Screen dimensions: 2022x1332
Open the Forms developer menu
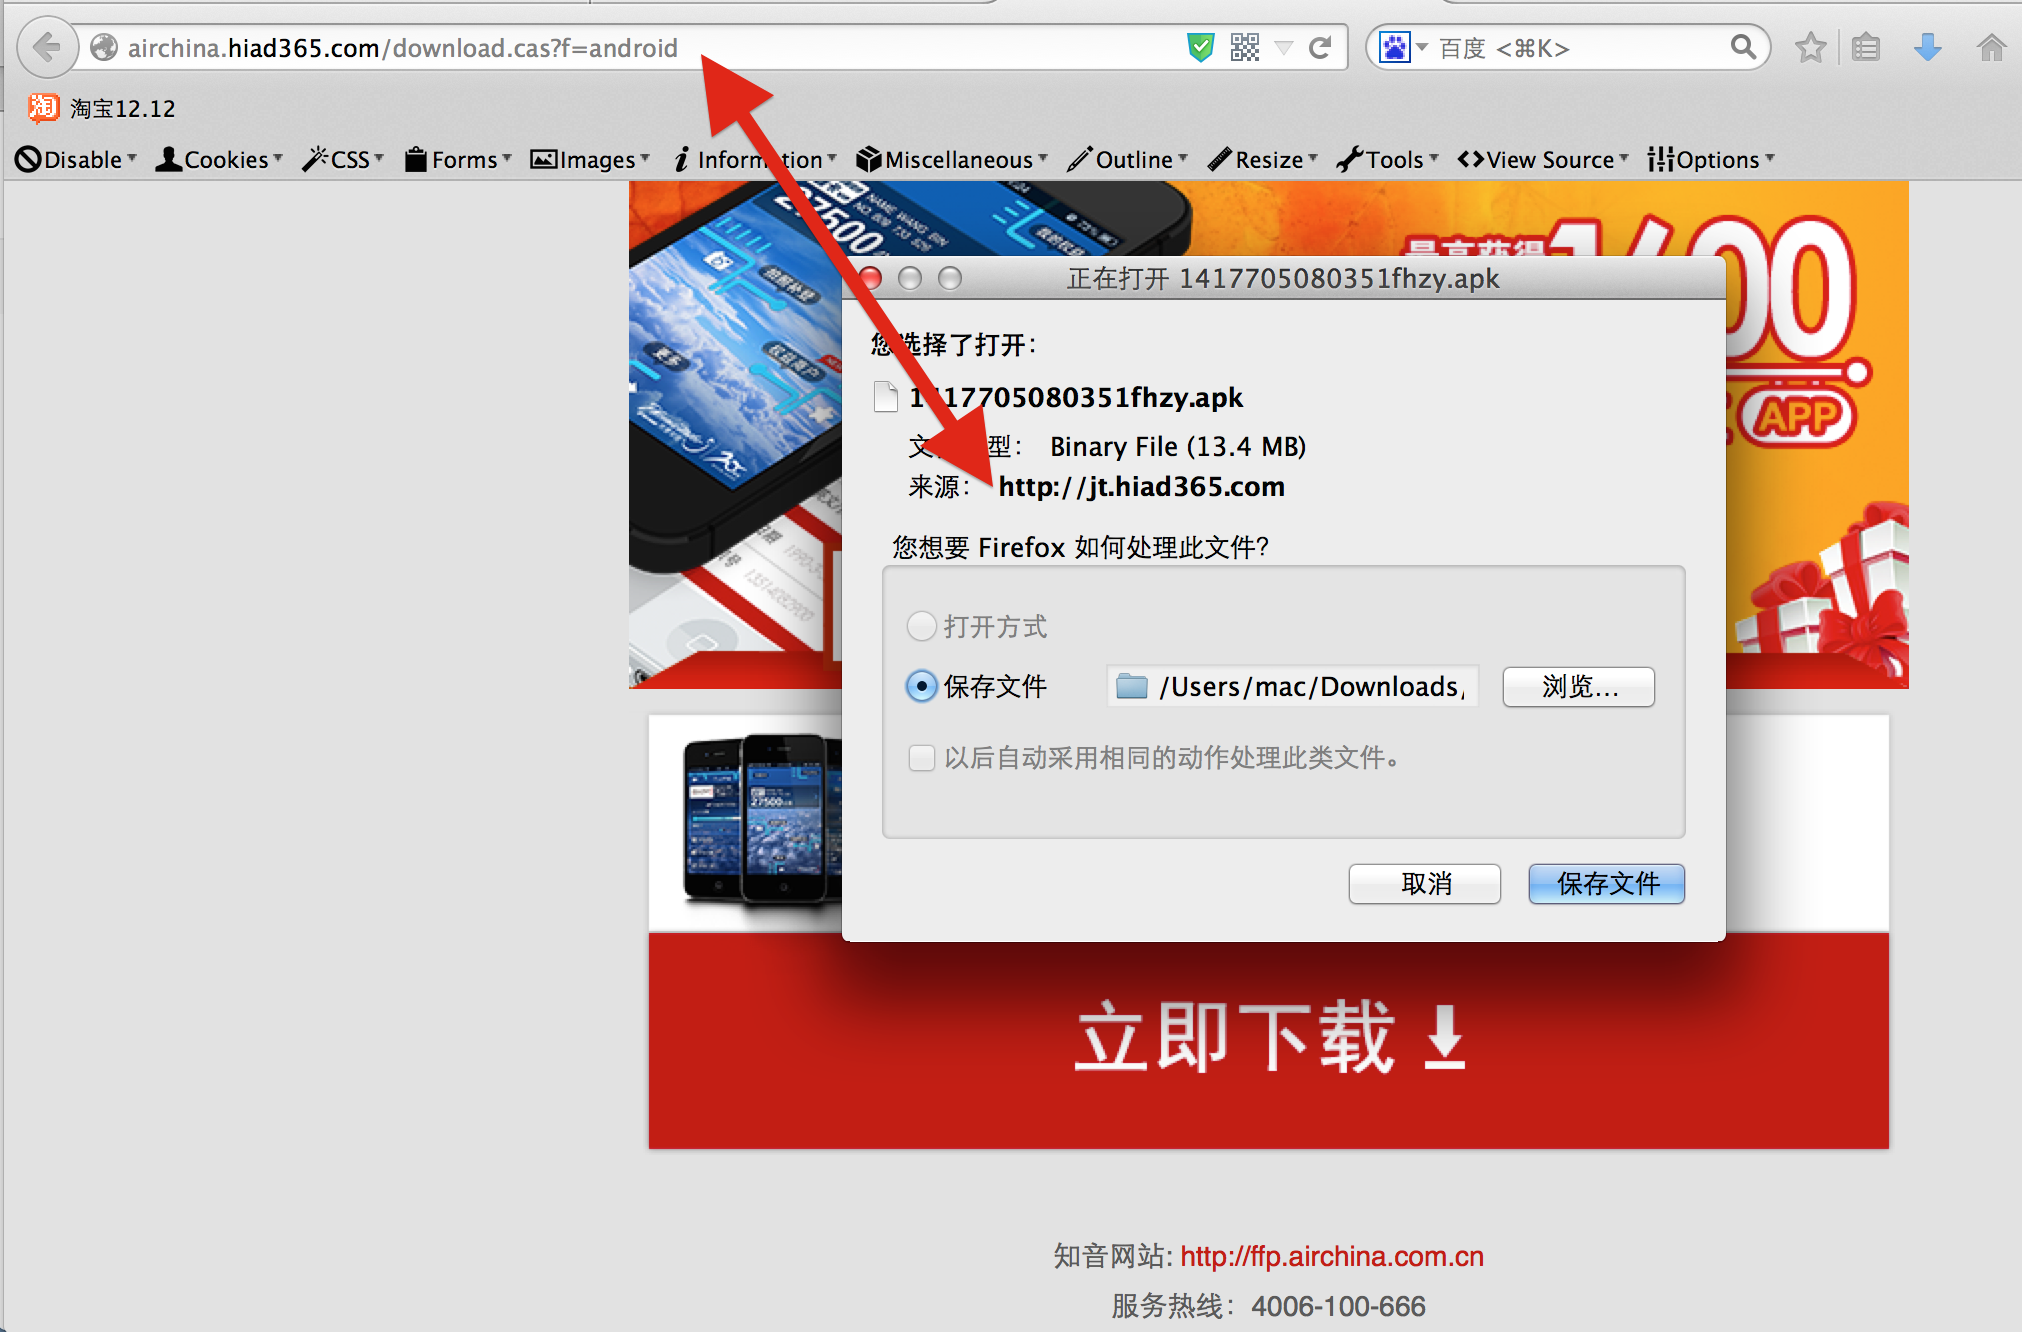coord(458,159)
